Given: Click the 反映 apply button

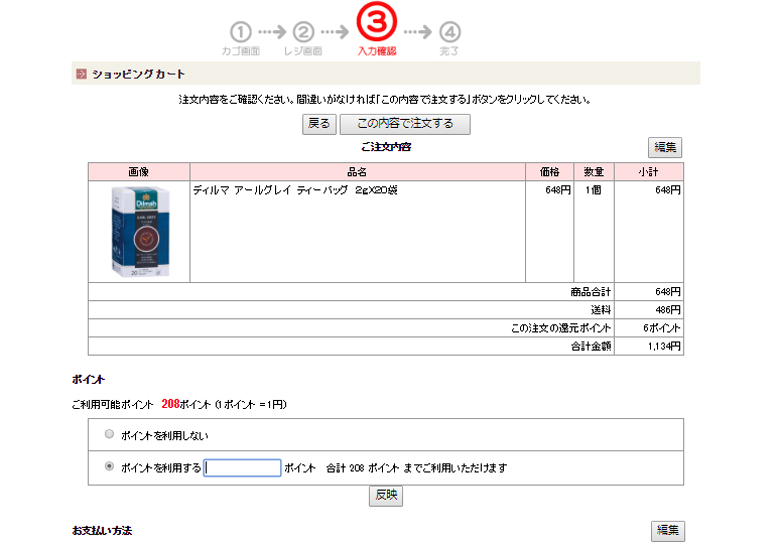Looking at the screenshot, I should (x=386, y=495).
